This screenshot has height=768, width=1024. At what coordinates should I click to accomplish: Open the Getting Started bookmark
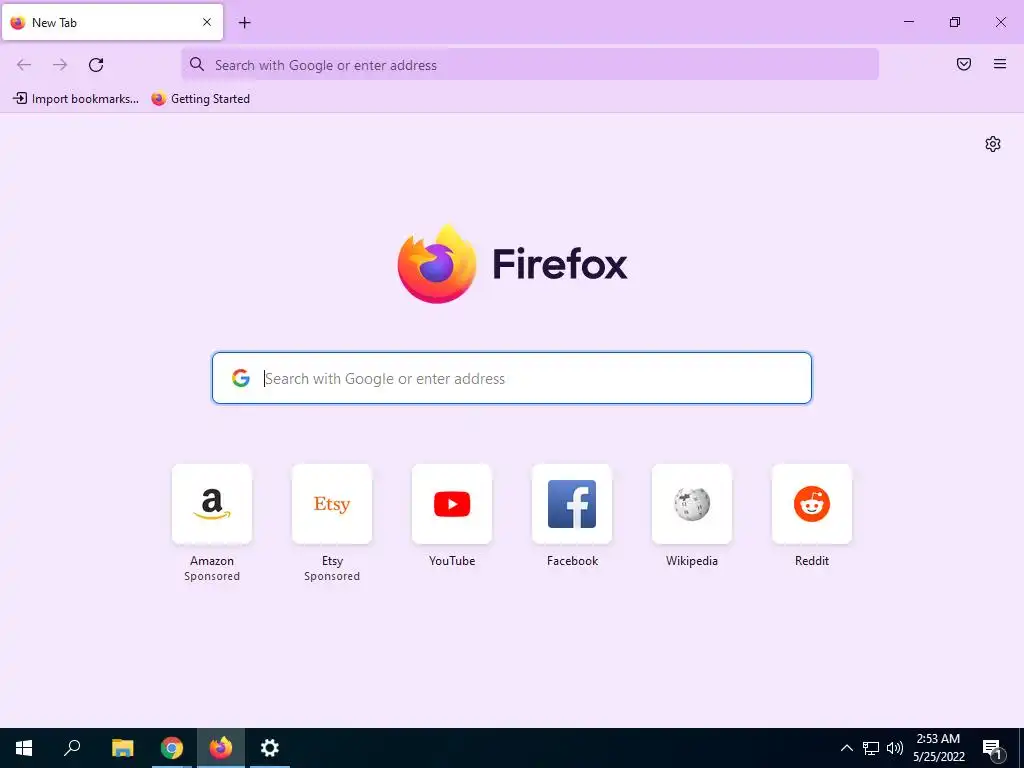click(x=200, y=99)
